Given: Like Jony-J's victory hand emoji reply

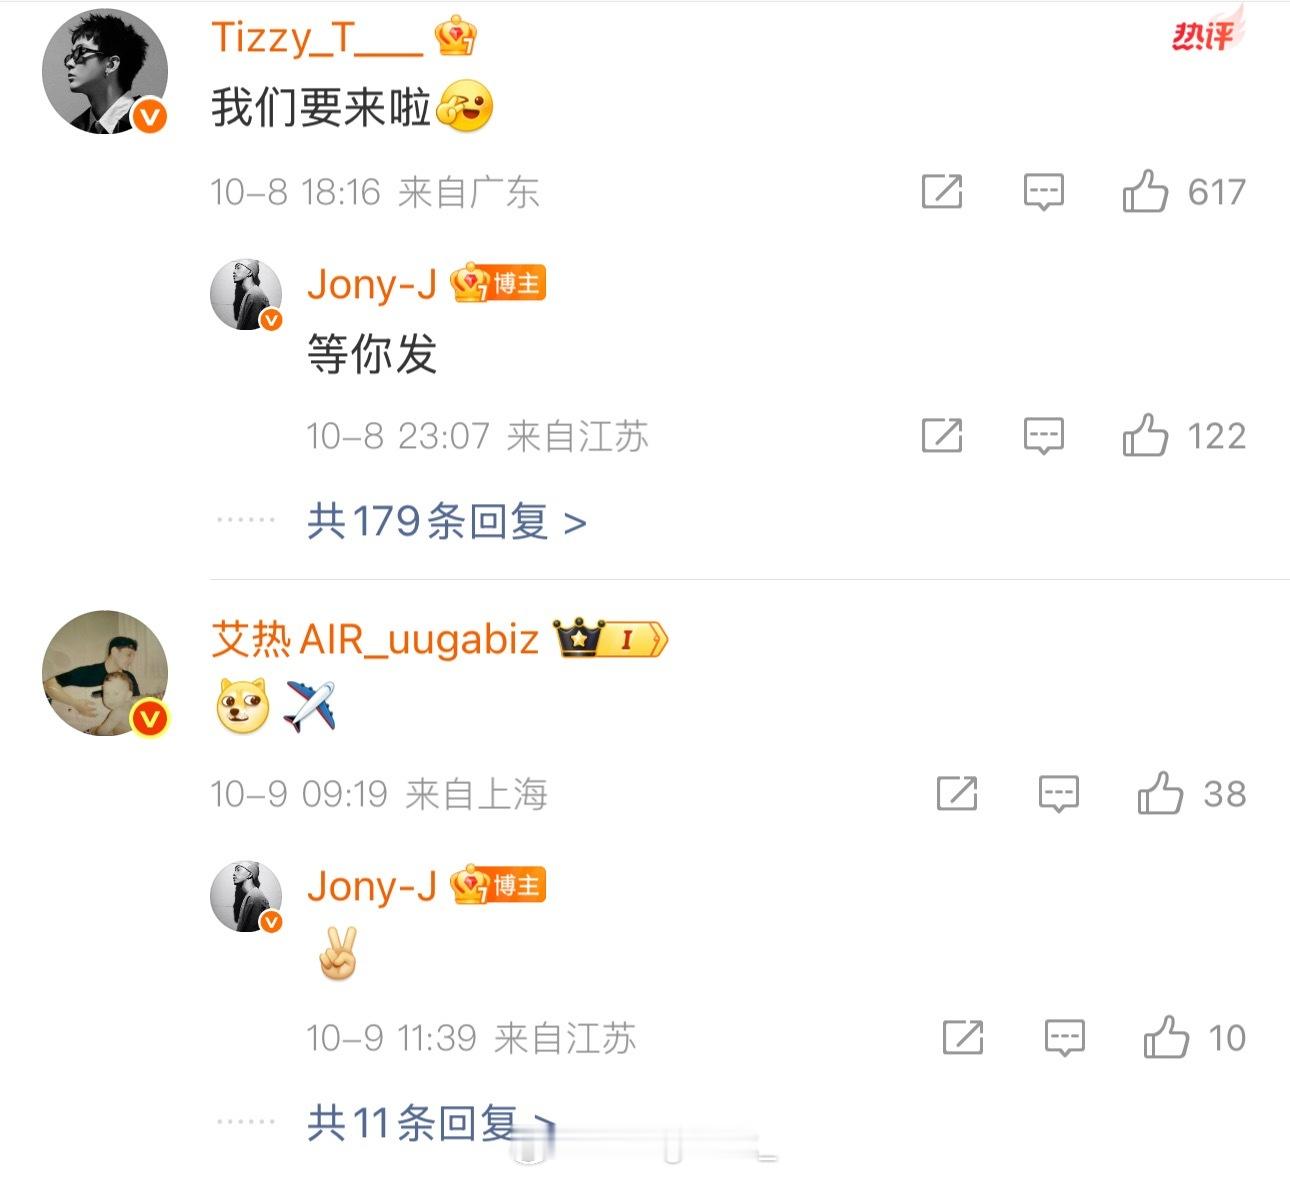Looking at the screenshot, I should click(x=1166, y=1037).
